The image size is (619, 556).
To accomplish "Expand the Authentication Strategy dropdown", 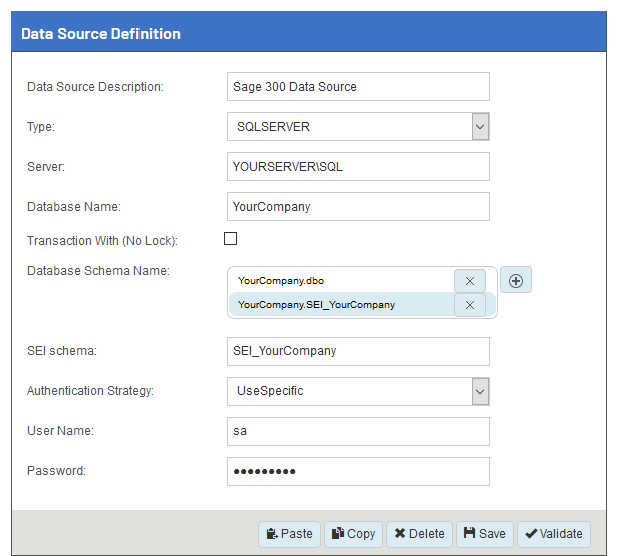I will point(358,391).
